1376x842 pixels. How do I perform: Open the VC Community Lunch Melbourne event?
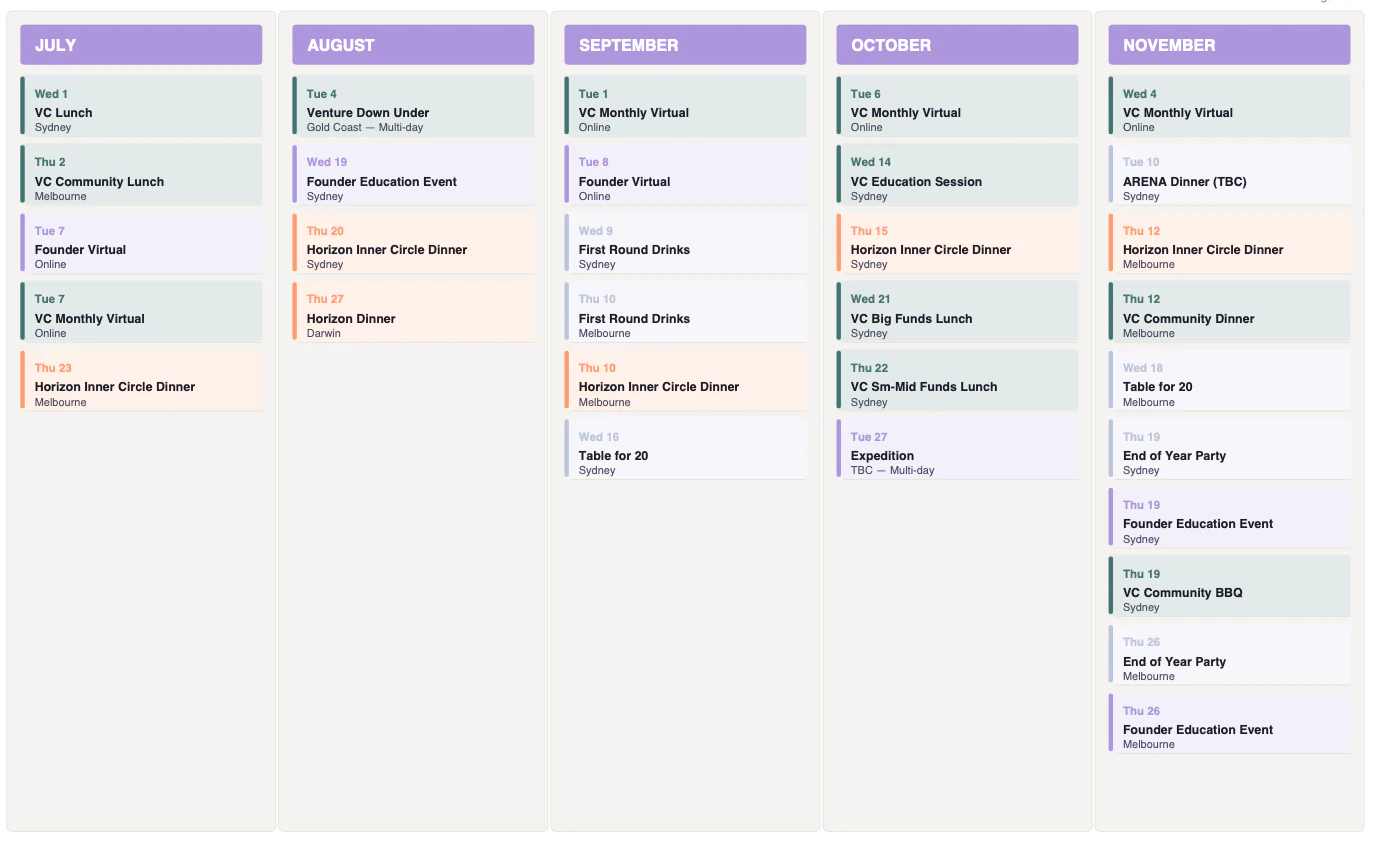[x=141, y=175]
